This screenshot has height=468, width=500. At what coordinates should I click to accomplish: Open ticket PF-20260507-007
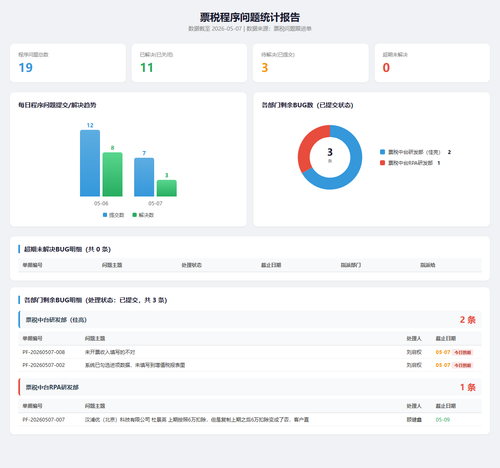pos(44,419)
